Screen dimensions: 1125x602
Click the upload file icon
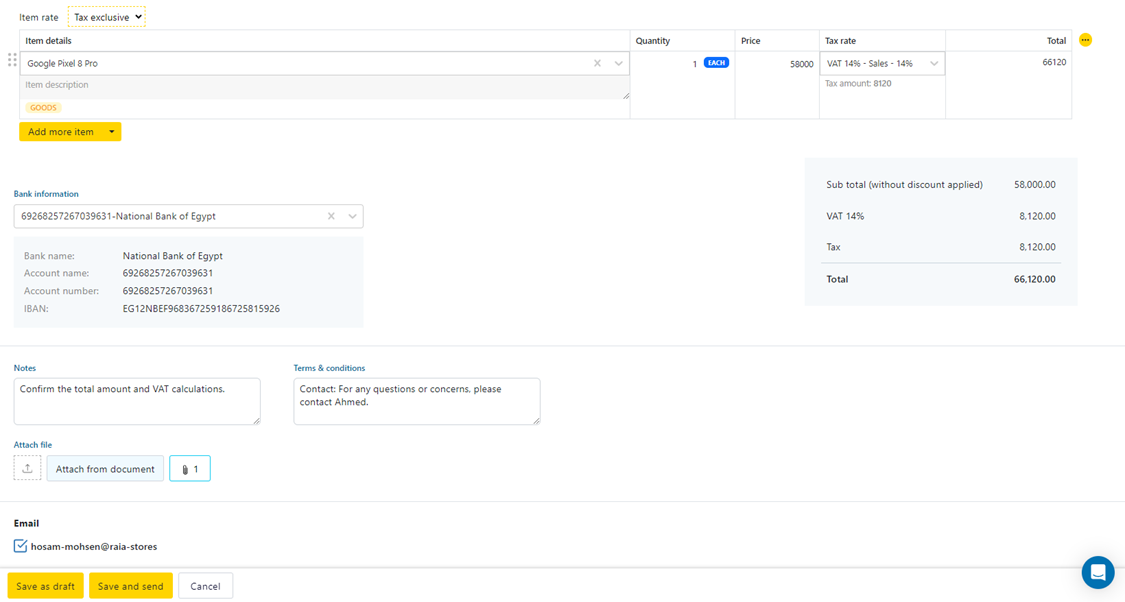(27, 468)
